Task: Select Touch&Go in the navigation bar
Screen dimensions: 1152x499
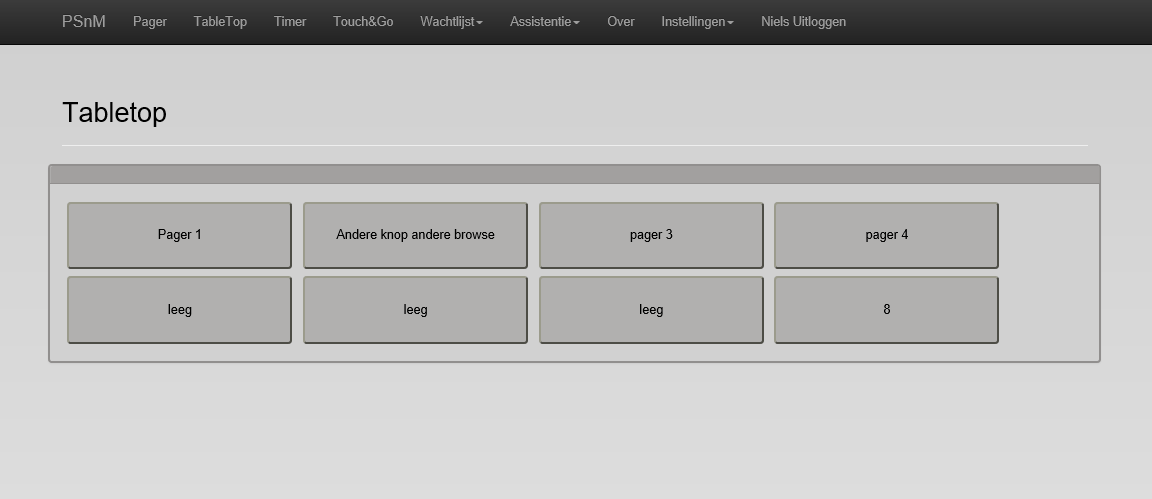Action: (363, 22)
